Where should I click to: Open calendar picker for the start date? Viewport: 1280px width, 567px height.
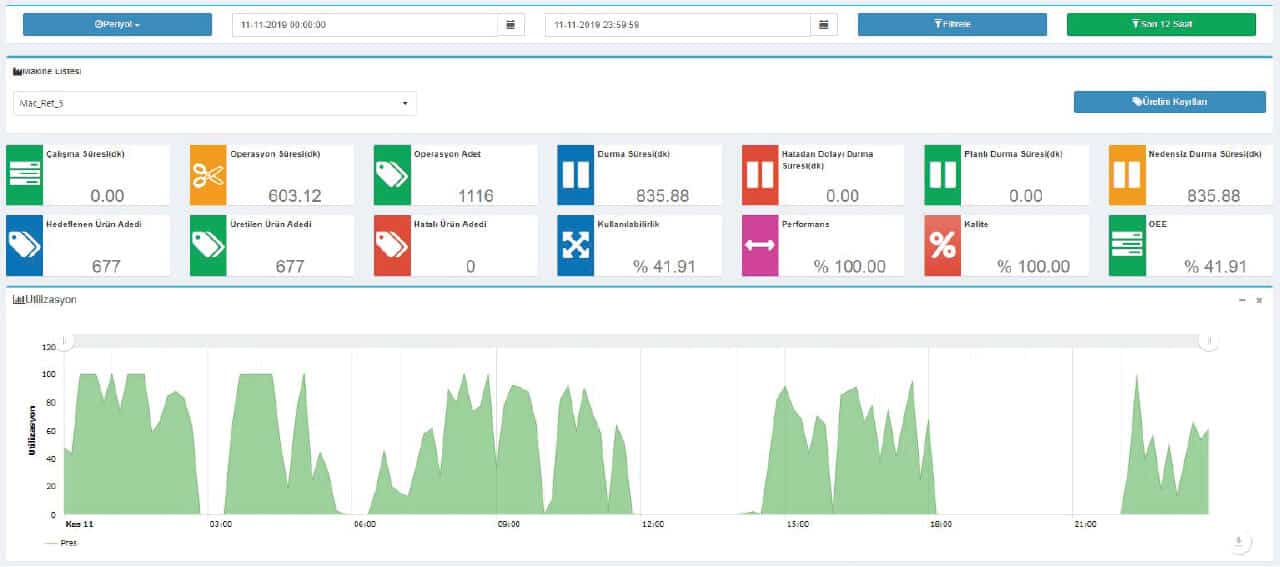(511, 25)
